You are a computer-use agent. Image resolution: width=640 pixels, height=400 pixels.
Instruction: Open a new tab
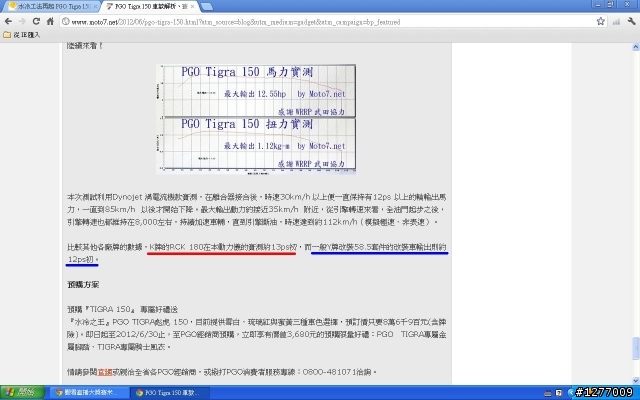click(207, 7)
